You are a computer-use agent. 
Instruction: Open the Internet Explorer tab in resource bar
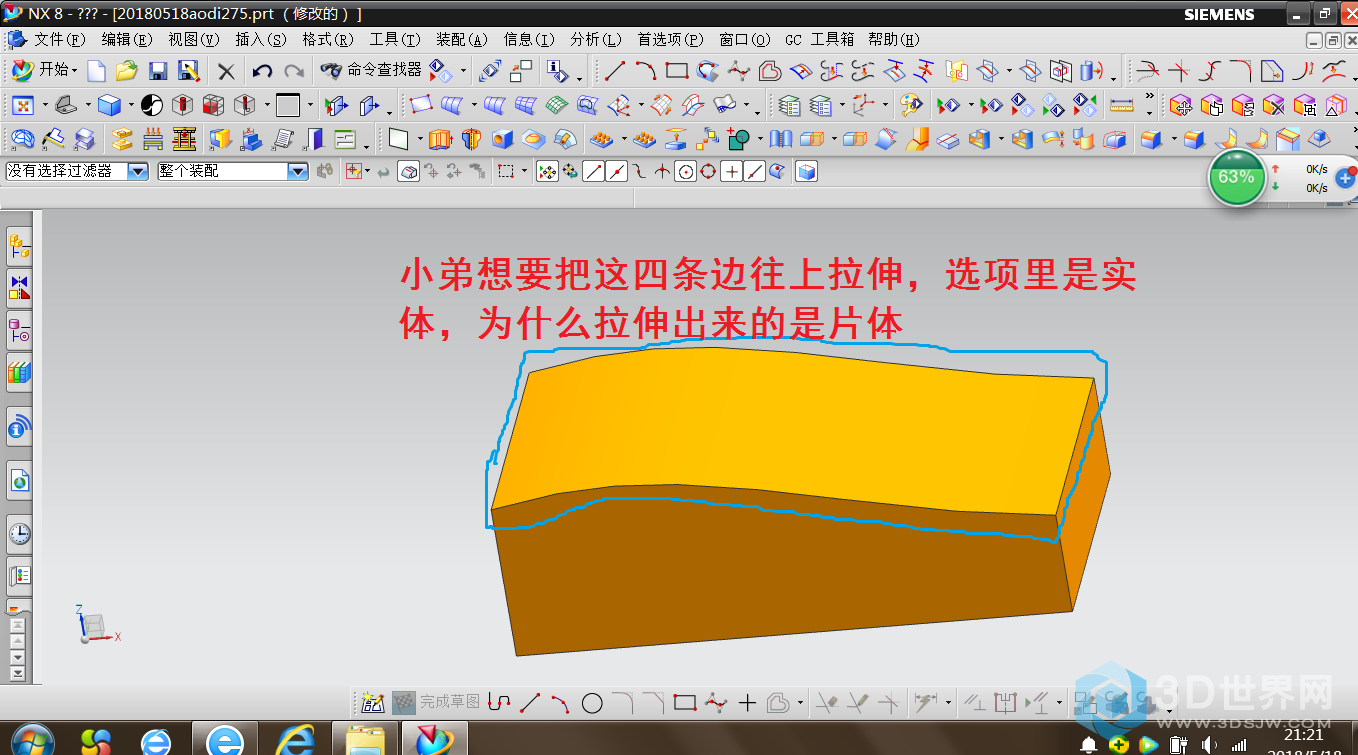[19, 480]
